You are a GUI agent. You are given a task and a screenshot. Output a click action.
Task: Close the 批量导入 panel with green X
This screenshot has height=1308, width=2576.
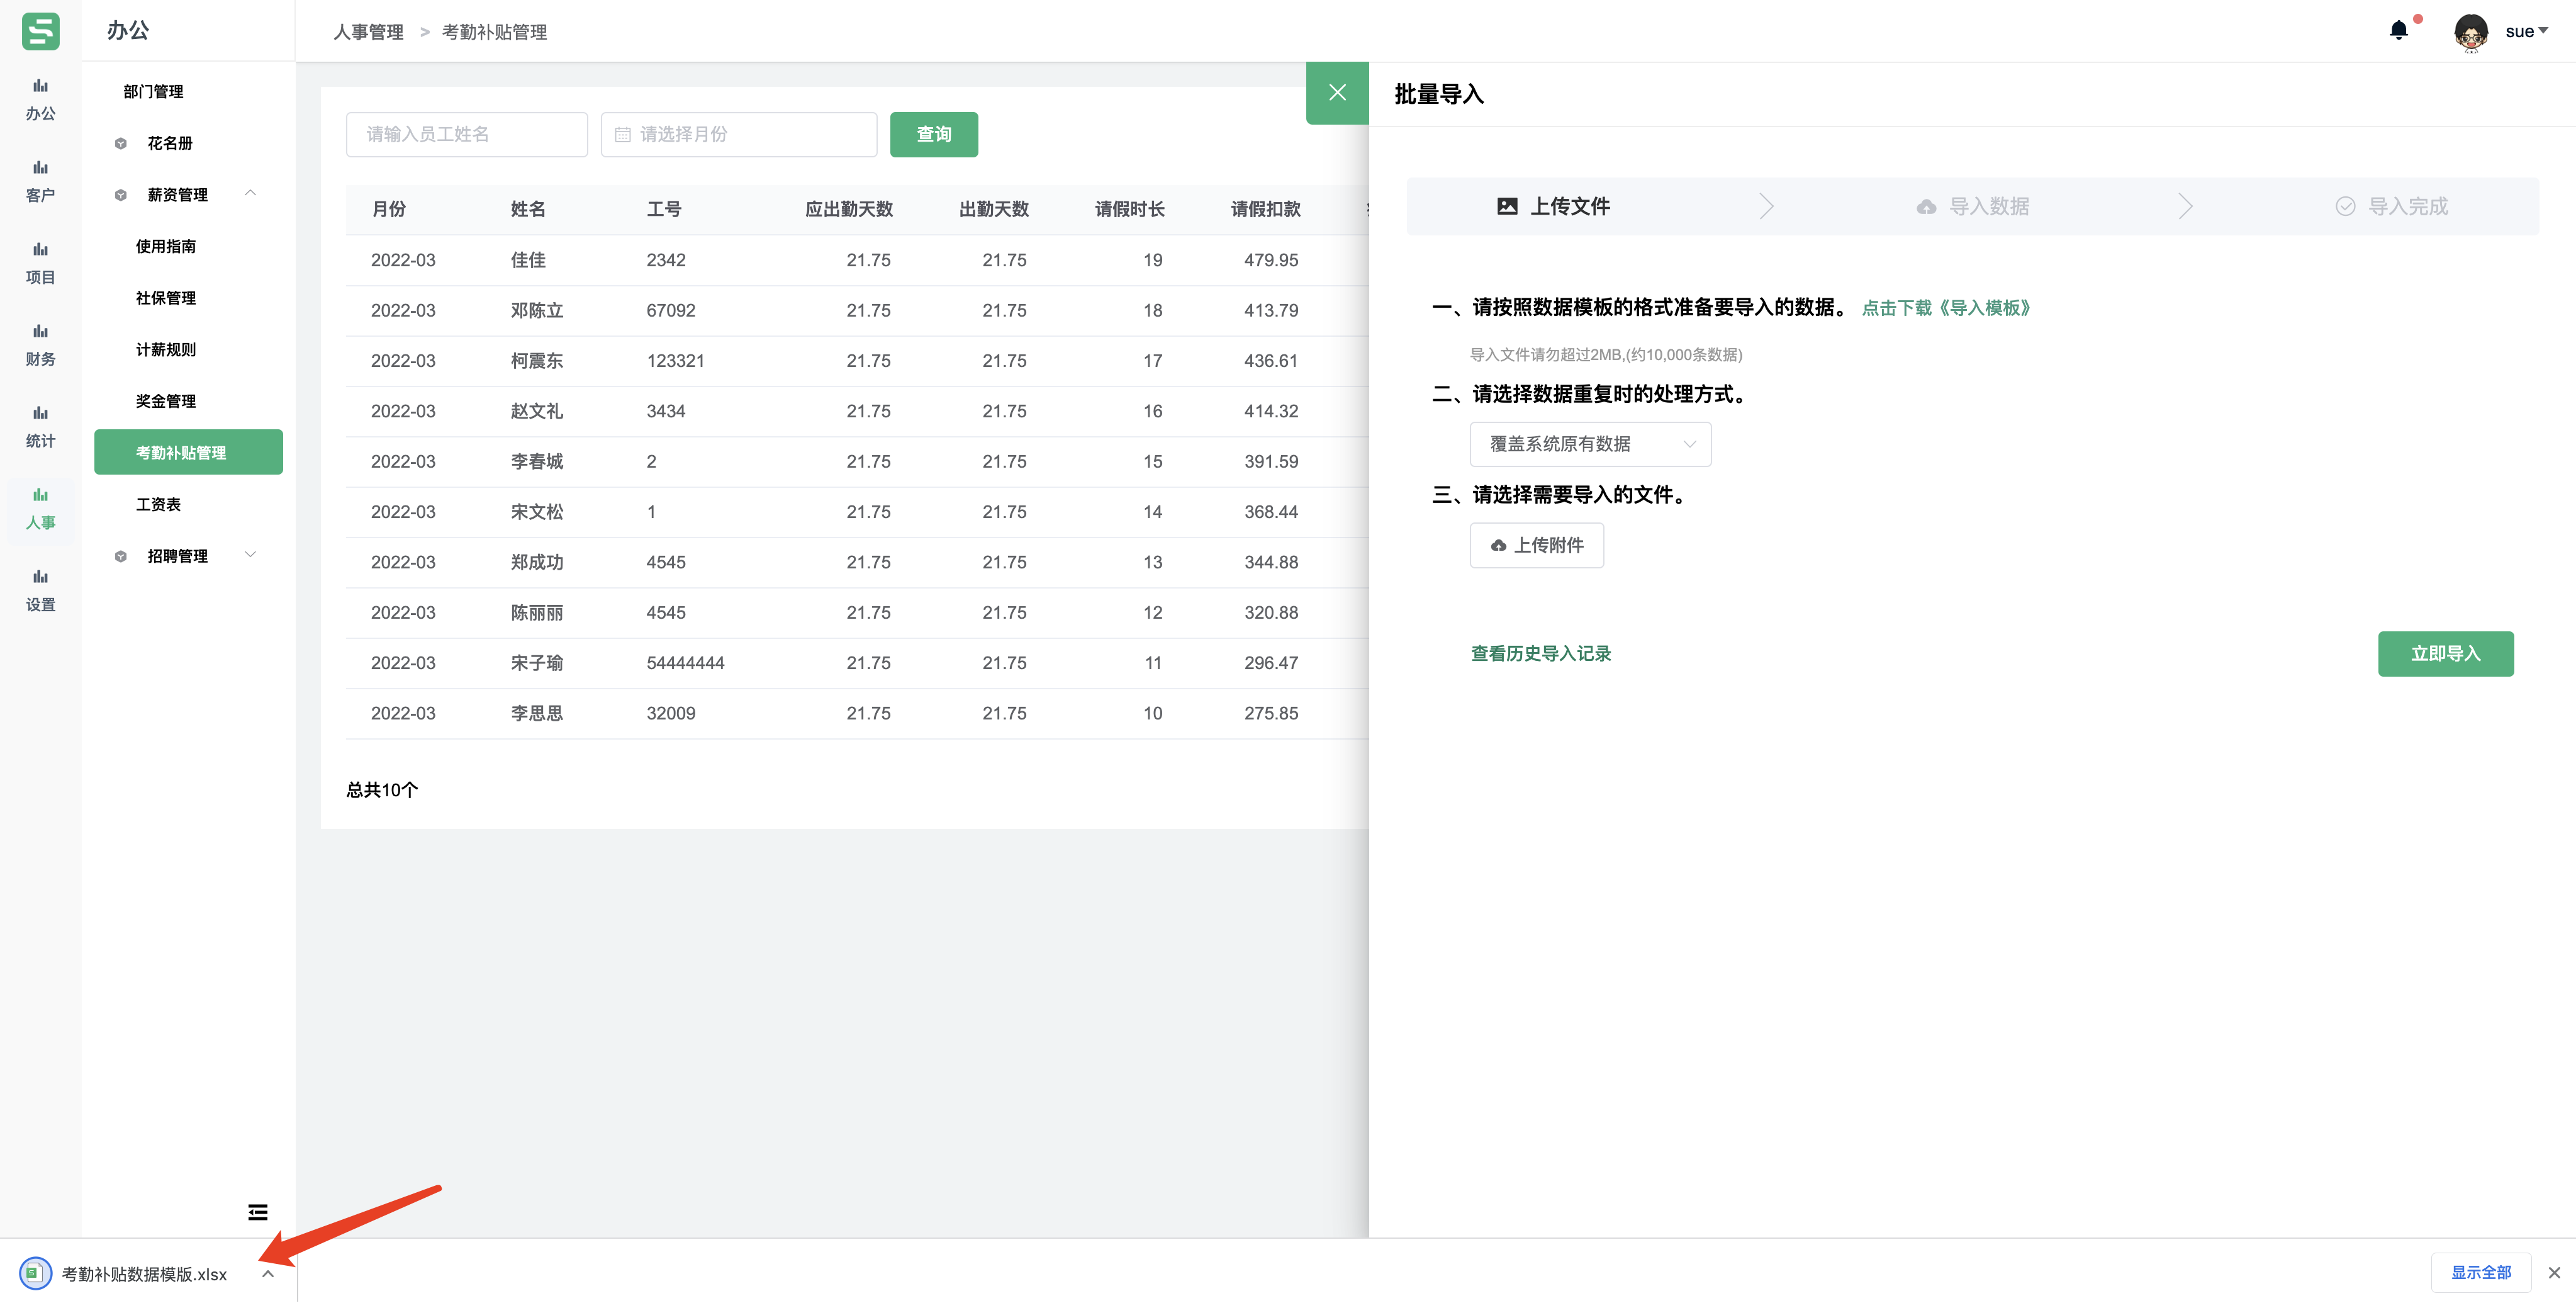(x=1337, y=93)
